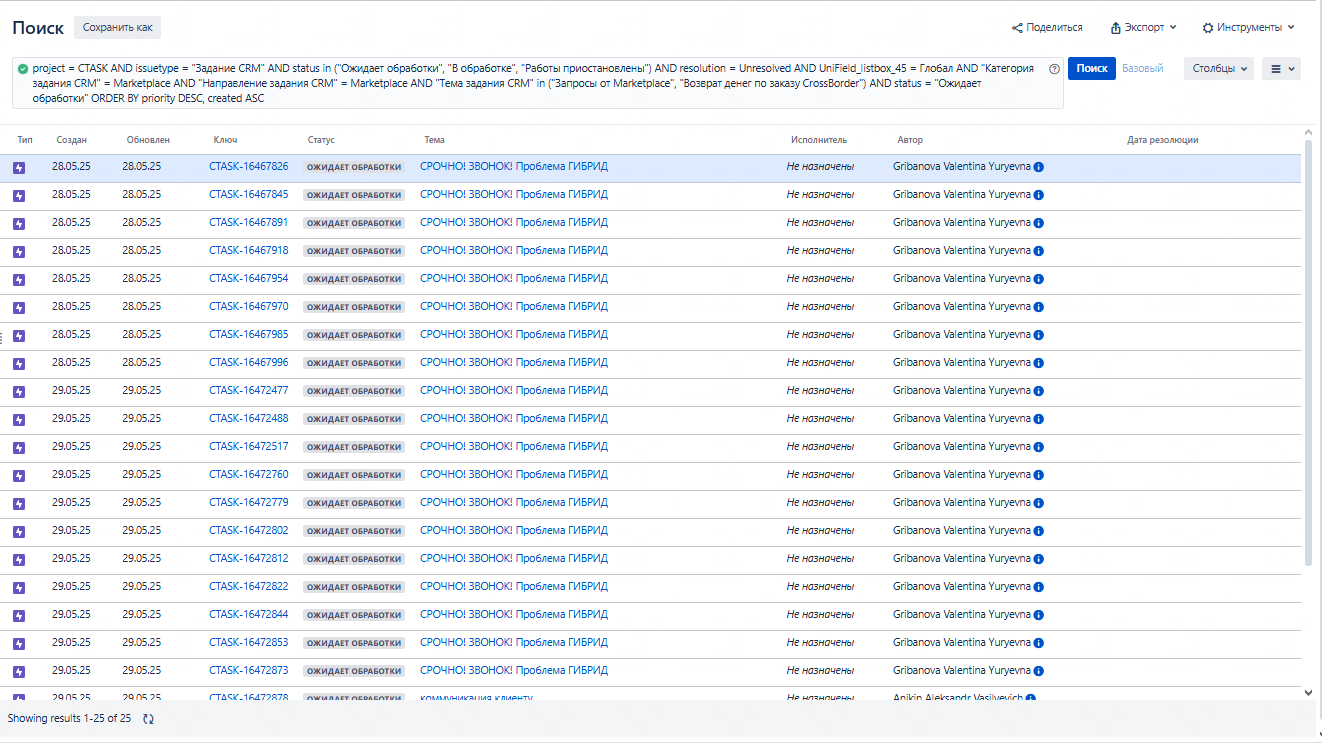Click created date in CTASK-16472488 row

coord(71,419)
